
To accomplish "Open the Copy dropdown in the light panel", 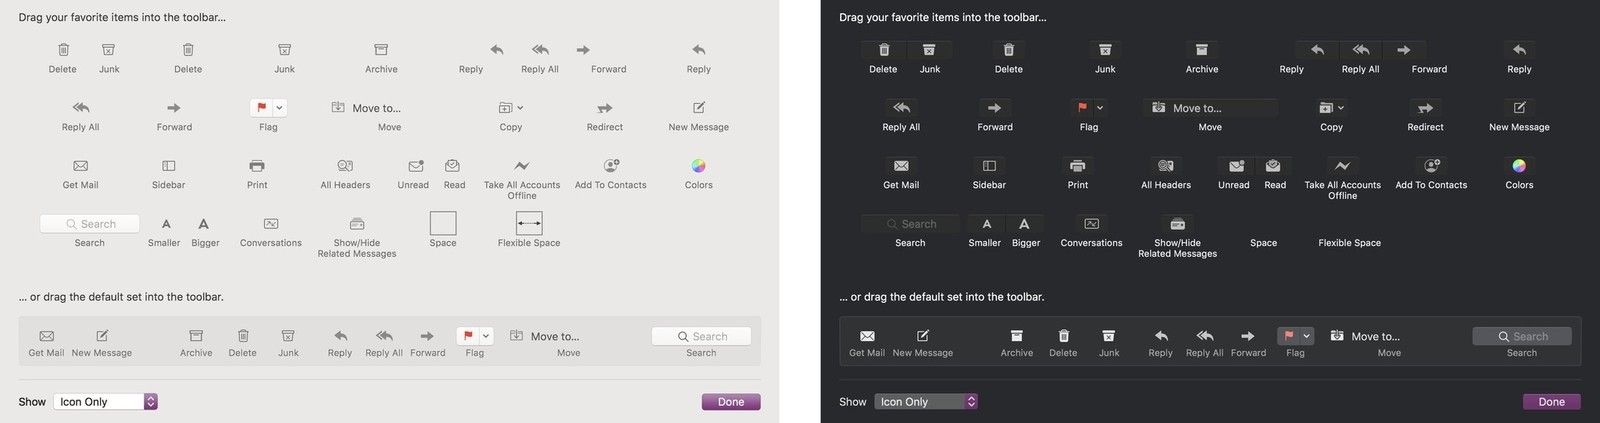I will [510, 108].
